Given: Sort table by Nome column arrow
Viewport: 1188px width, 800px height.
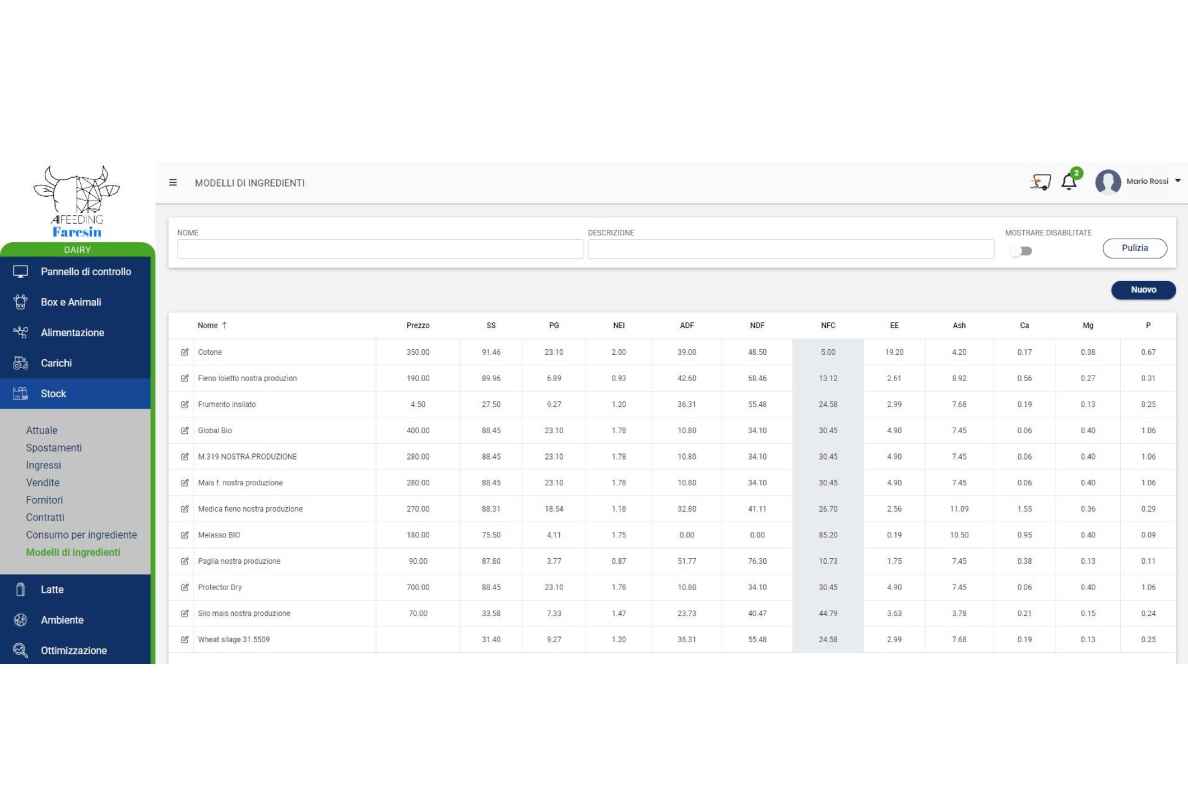Looking at the screenshot, I should [224, 325].
